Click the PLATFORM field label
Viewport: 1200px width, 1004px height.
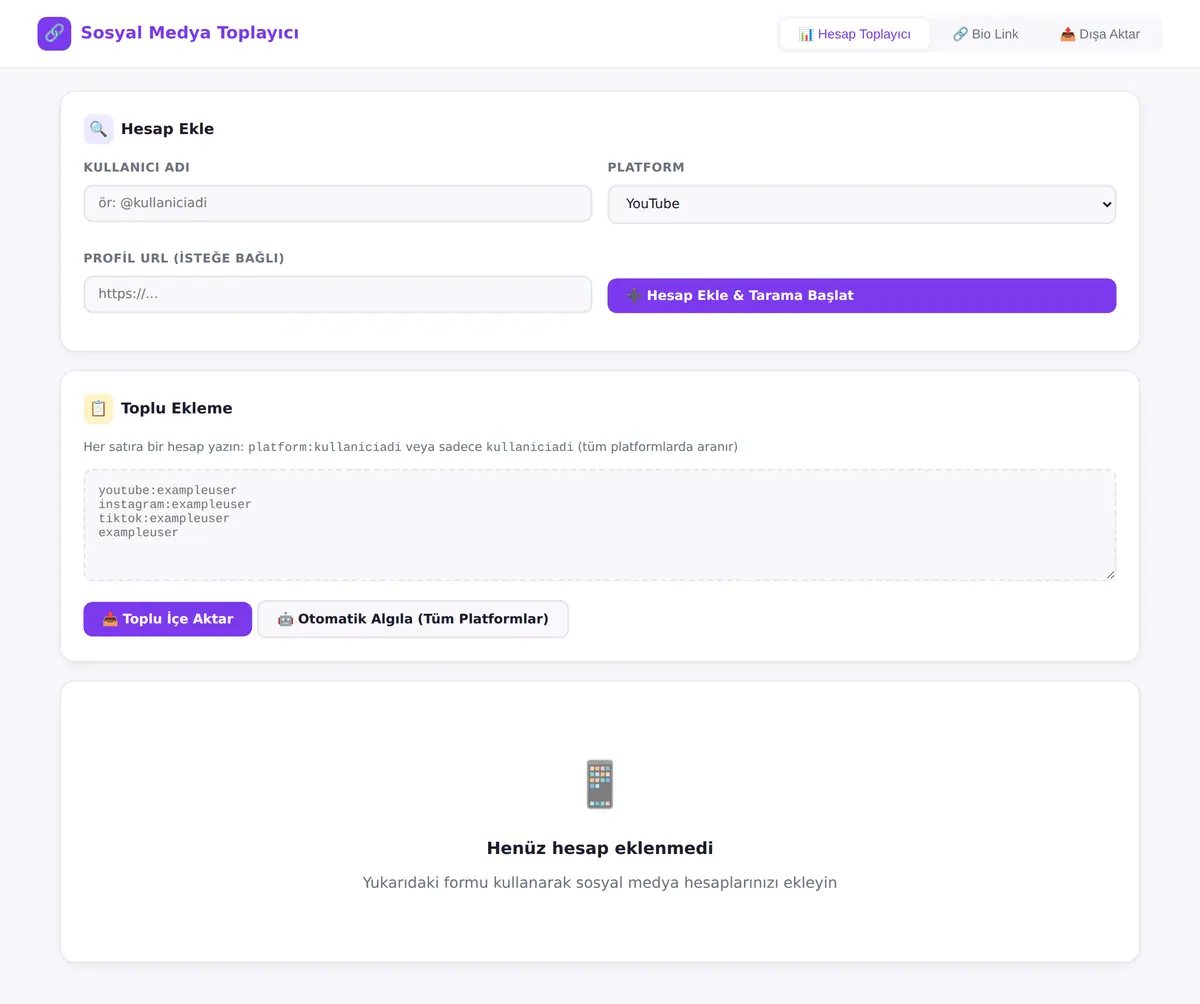(646, 168)
